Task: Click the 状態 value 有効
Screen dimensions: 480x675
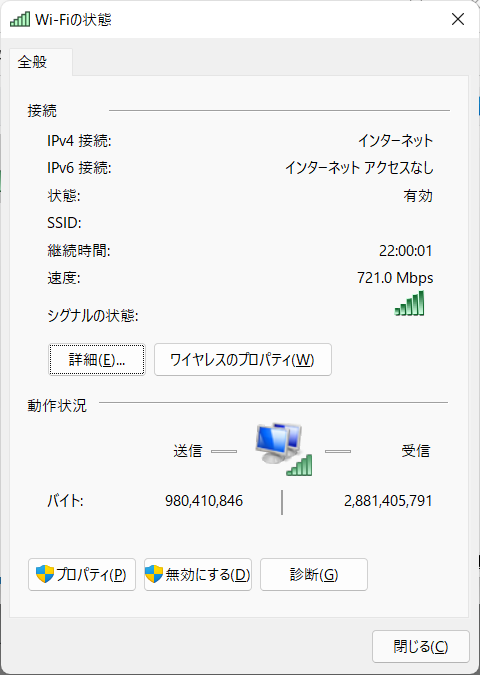Action: coord(418,196)
